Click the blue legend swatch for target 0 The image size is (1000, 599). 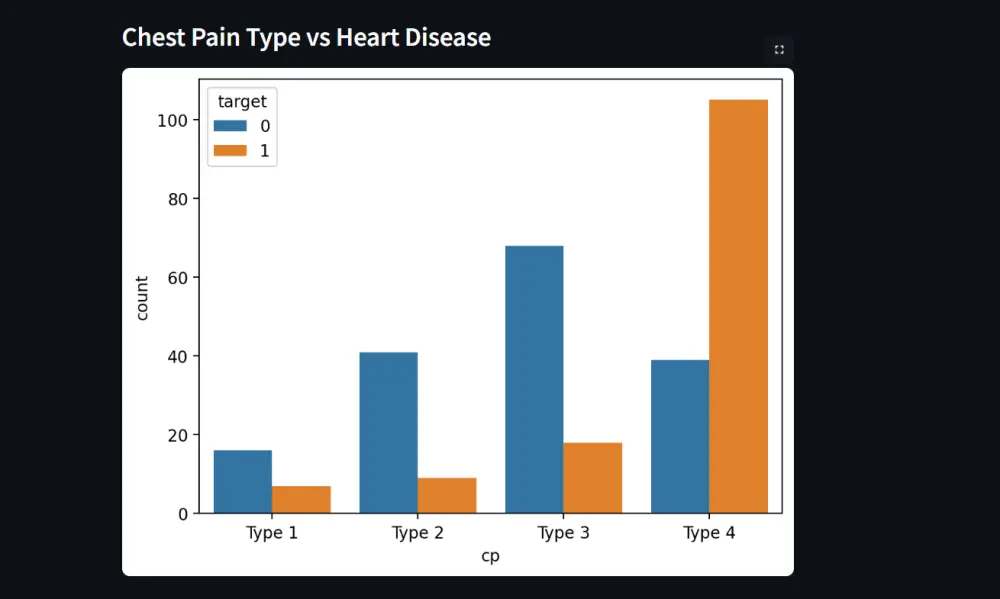pos(229,126)
